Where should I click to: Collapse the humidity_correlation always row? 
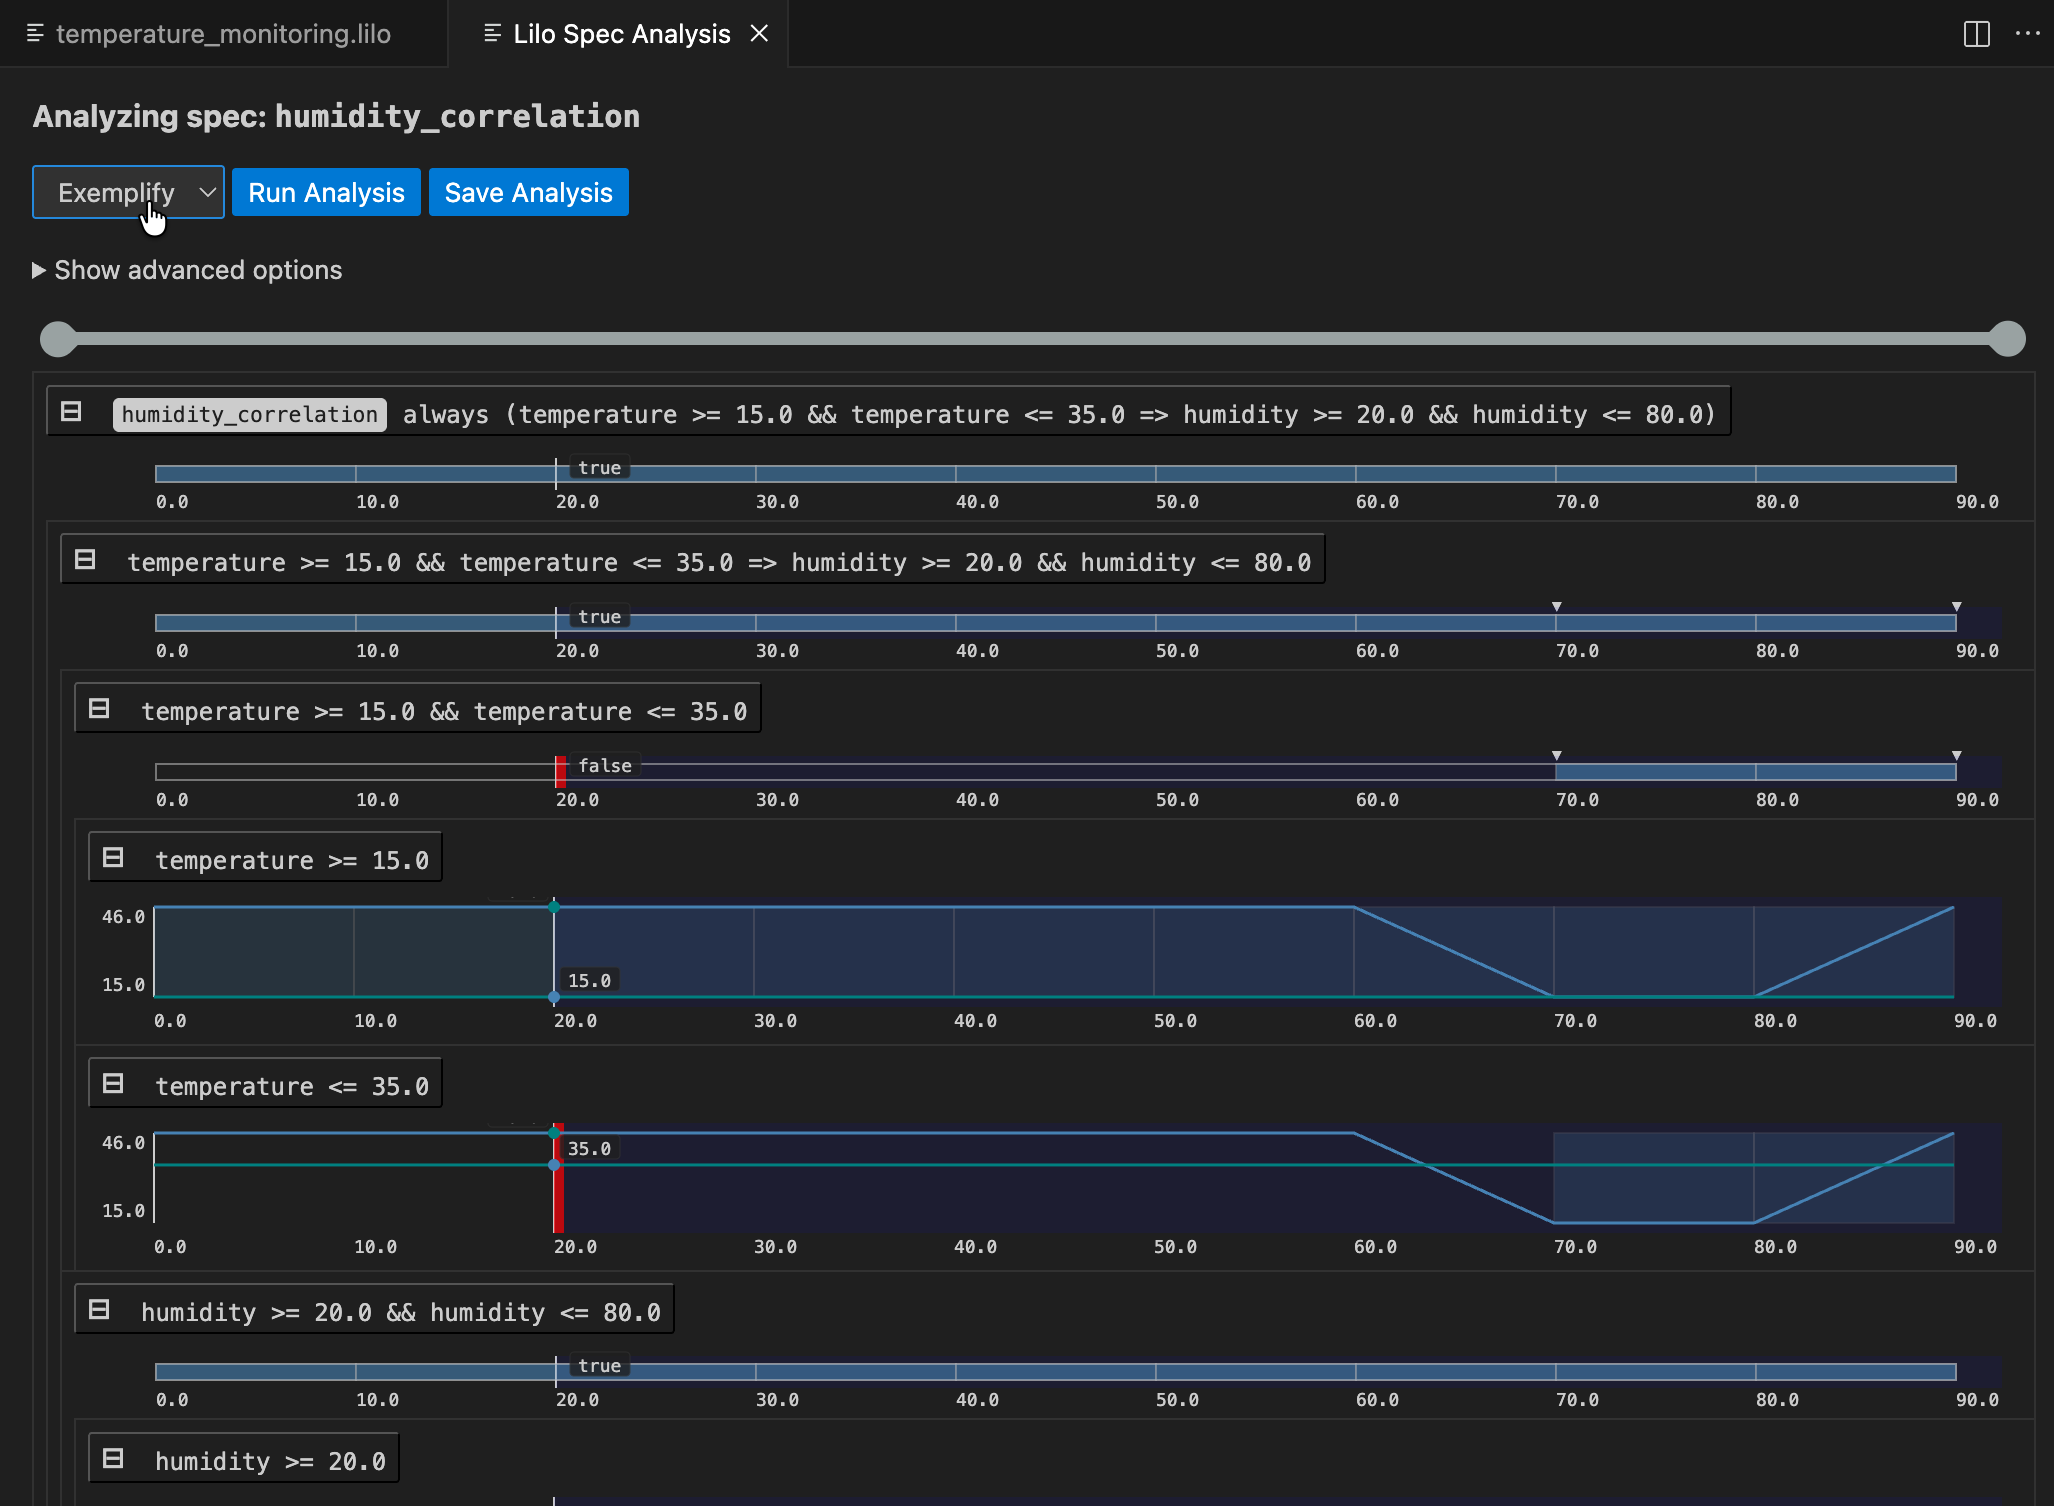pos(71,412)
